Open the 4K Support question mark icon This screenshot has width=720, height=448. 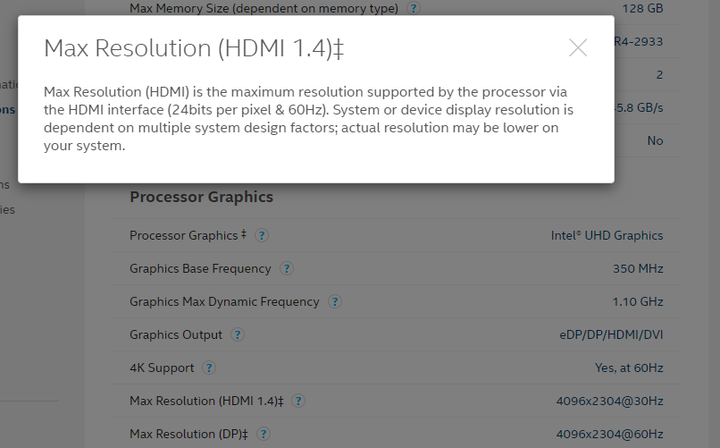(209, 368)
